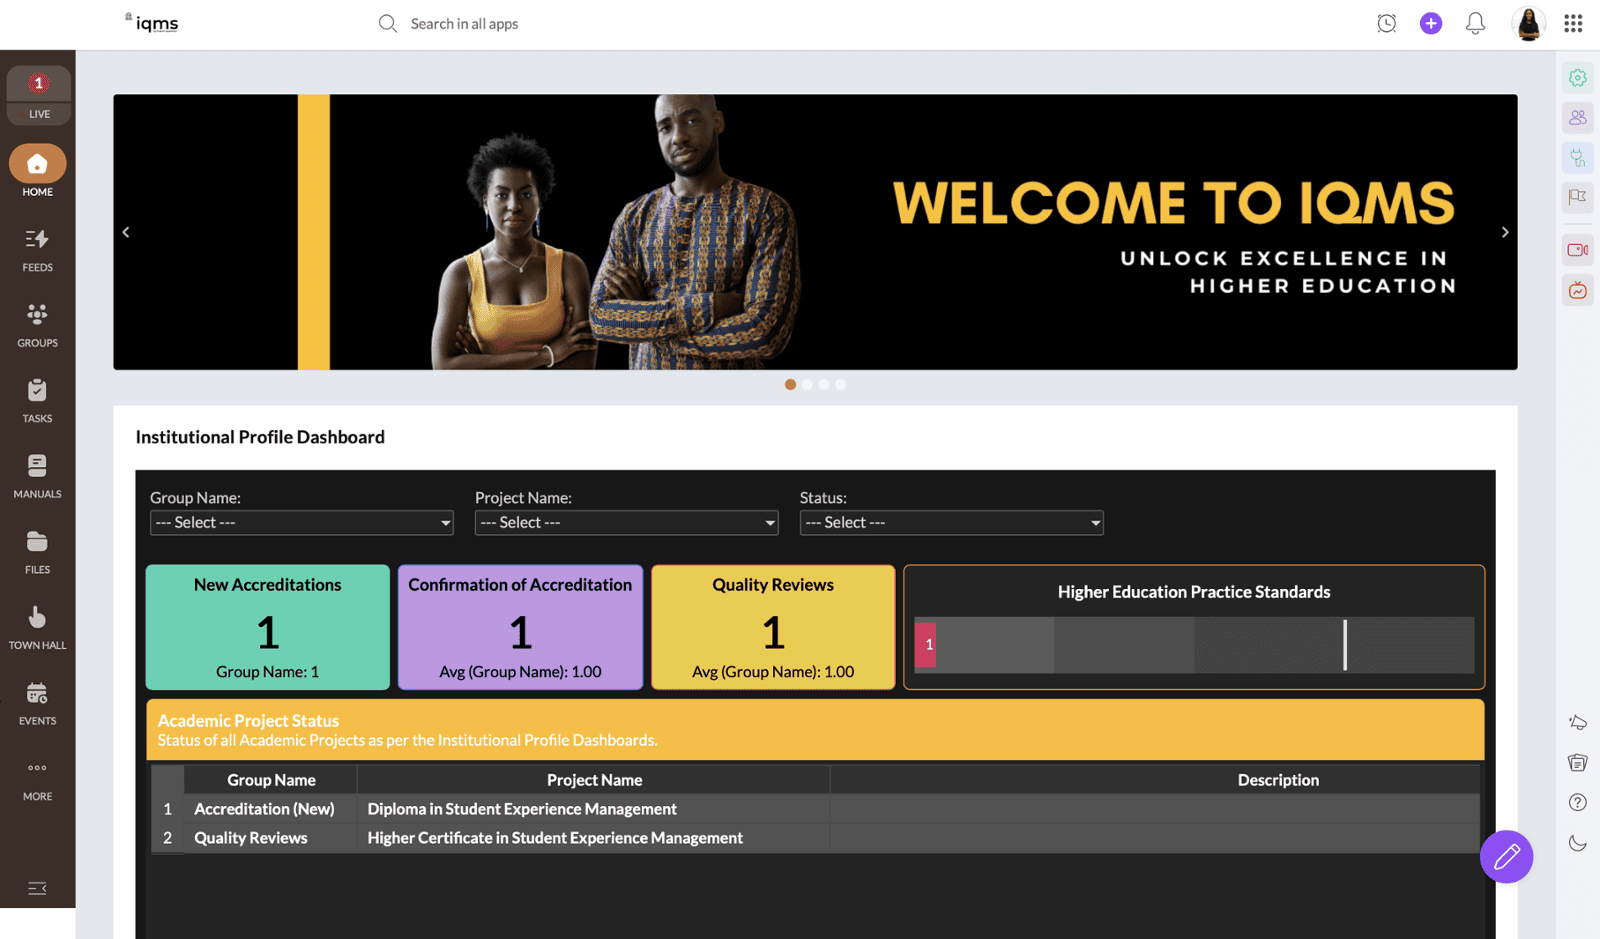Expand the Status filter dropdown
The image size is (1600, 939).
tap(951, 523)
